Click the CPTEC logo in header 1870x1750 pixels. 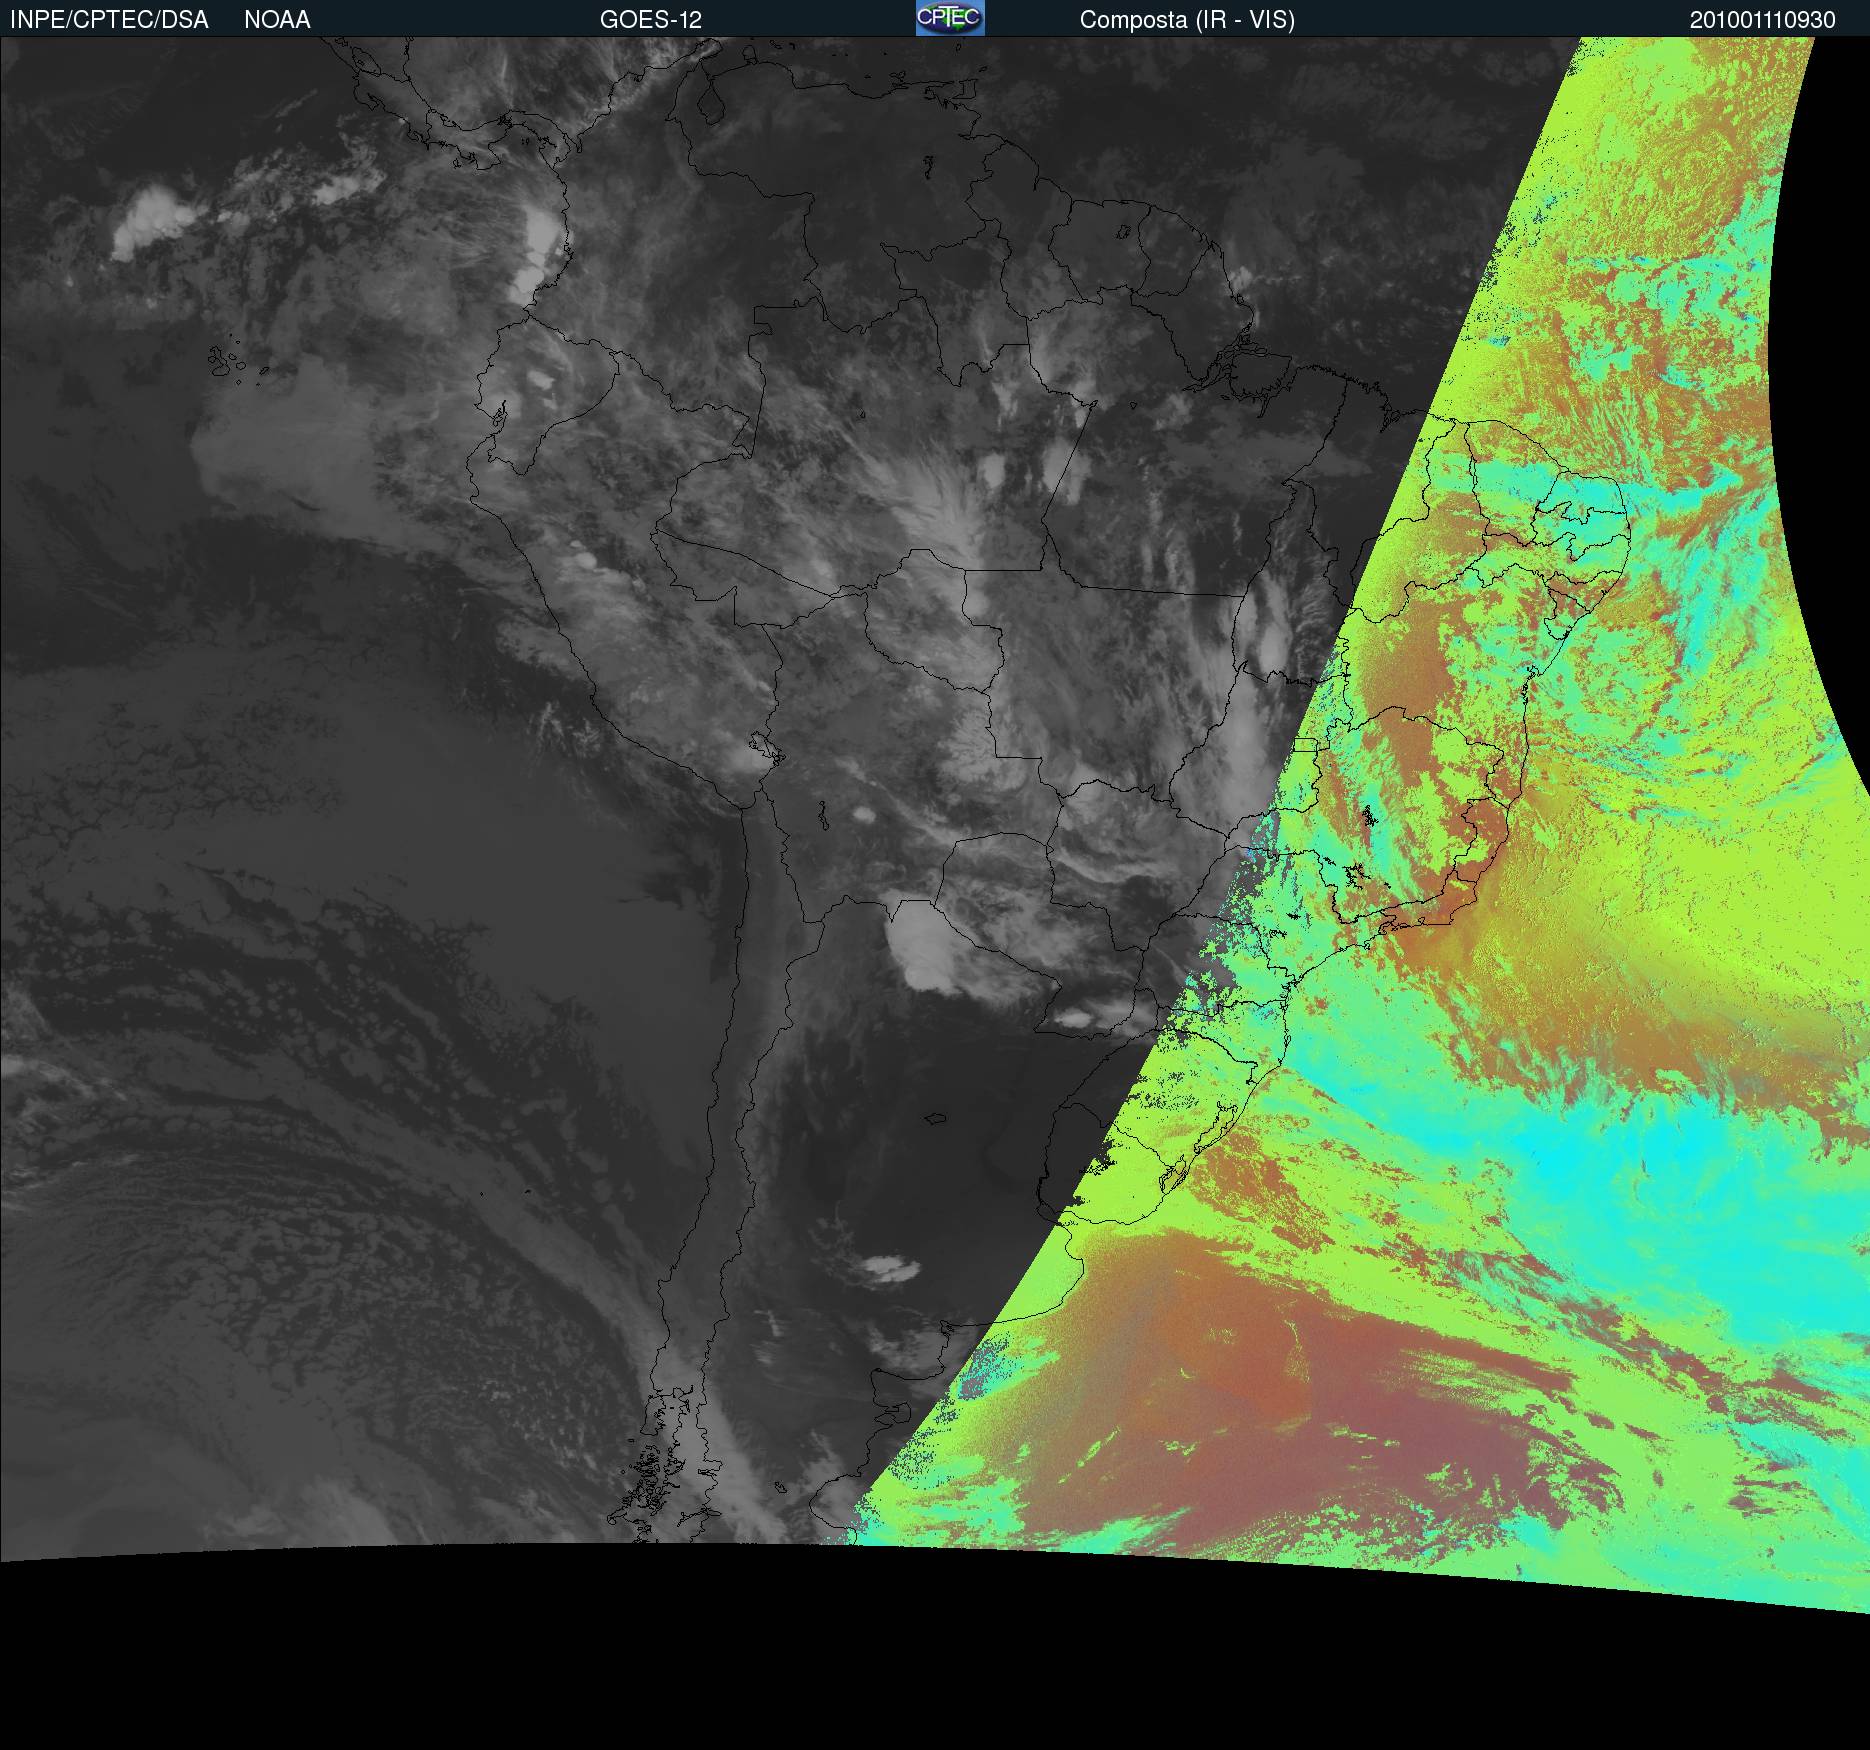pyautogui.click(x=950, y=18)
